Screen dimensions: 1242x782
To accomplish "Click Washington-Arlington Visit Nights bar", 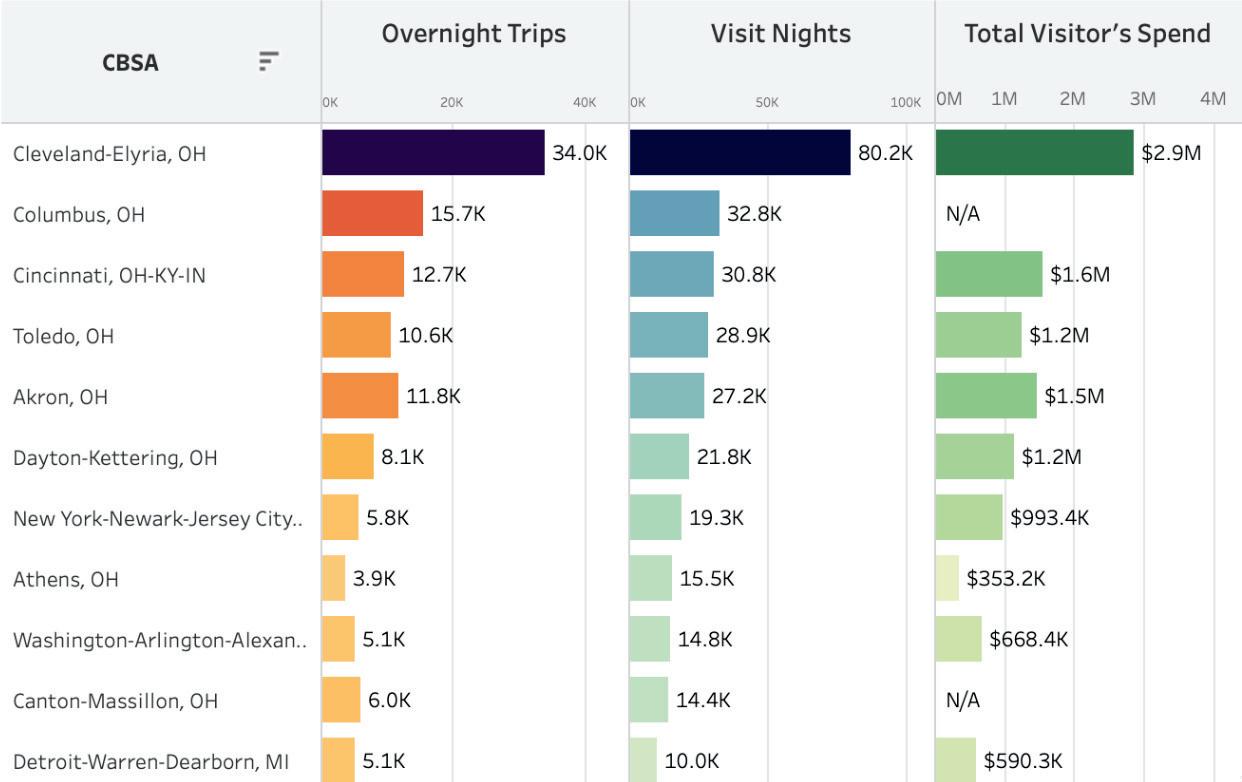I will (649, 640).
